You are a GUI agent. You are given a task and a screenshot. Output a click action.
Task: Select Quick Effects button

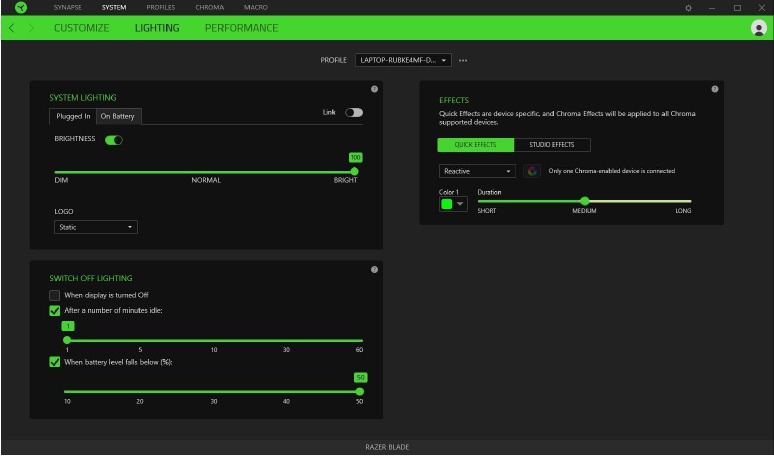click(x=475, y=145)
